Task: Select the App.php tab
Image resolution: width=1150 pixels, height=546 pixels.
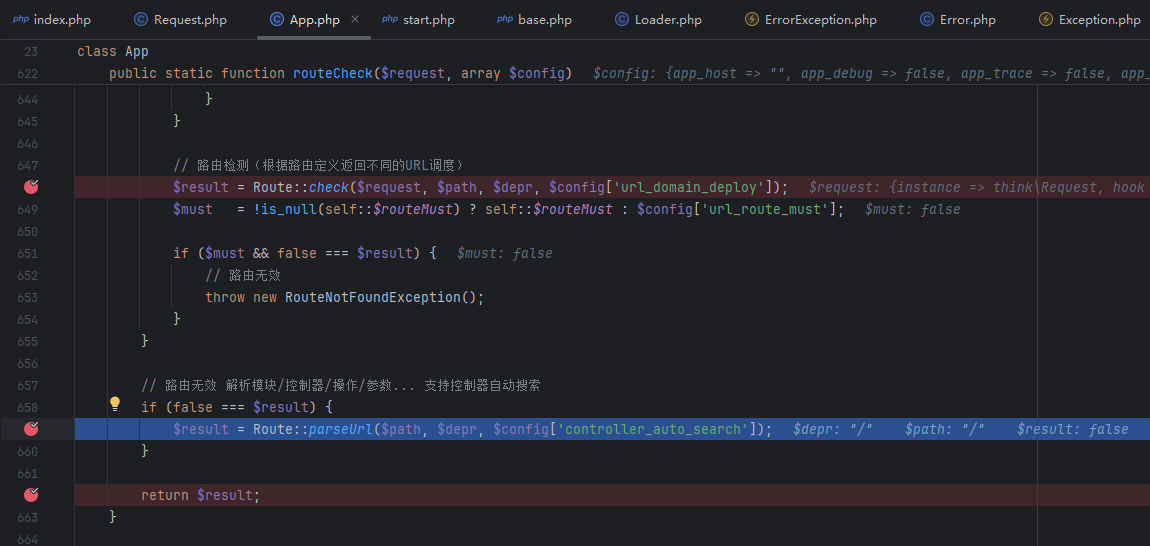Action: pyautogui.click(x=305, y=20)
